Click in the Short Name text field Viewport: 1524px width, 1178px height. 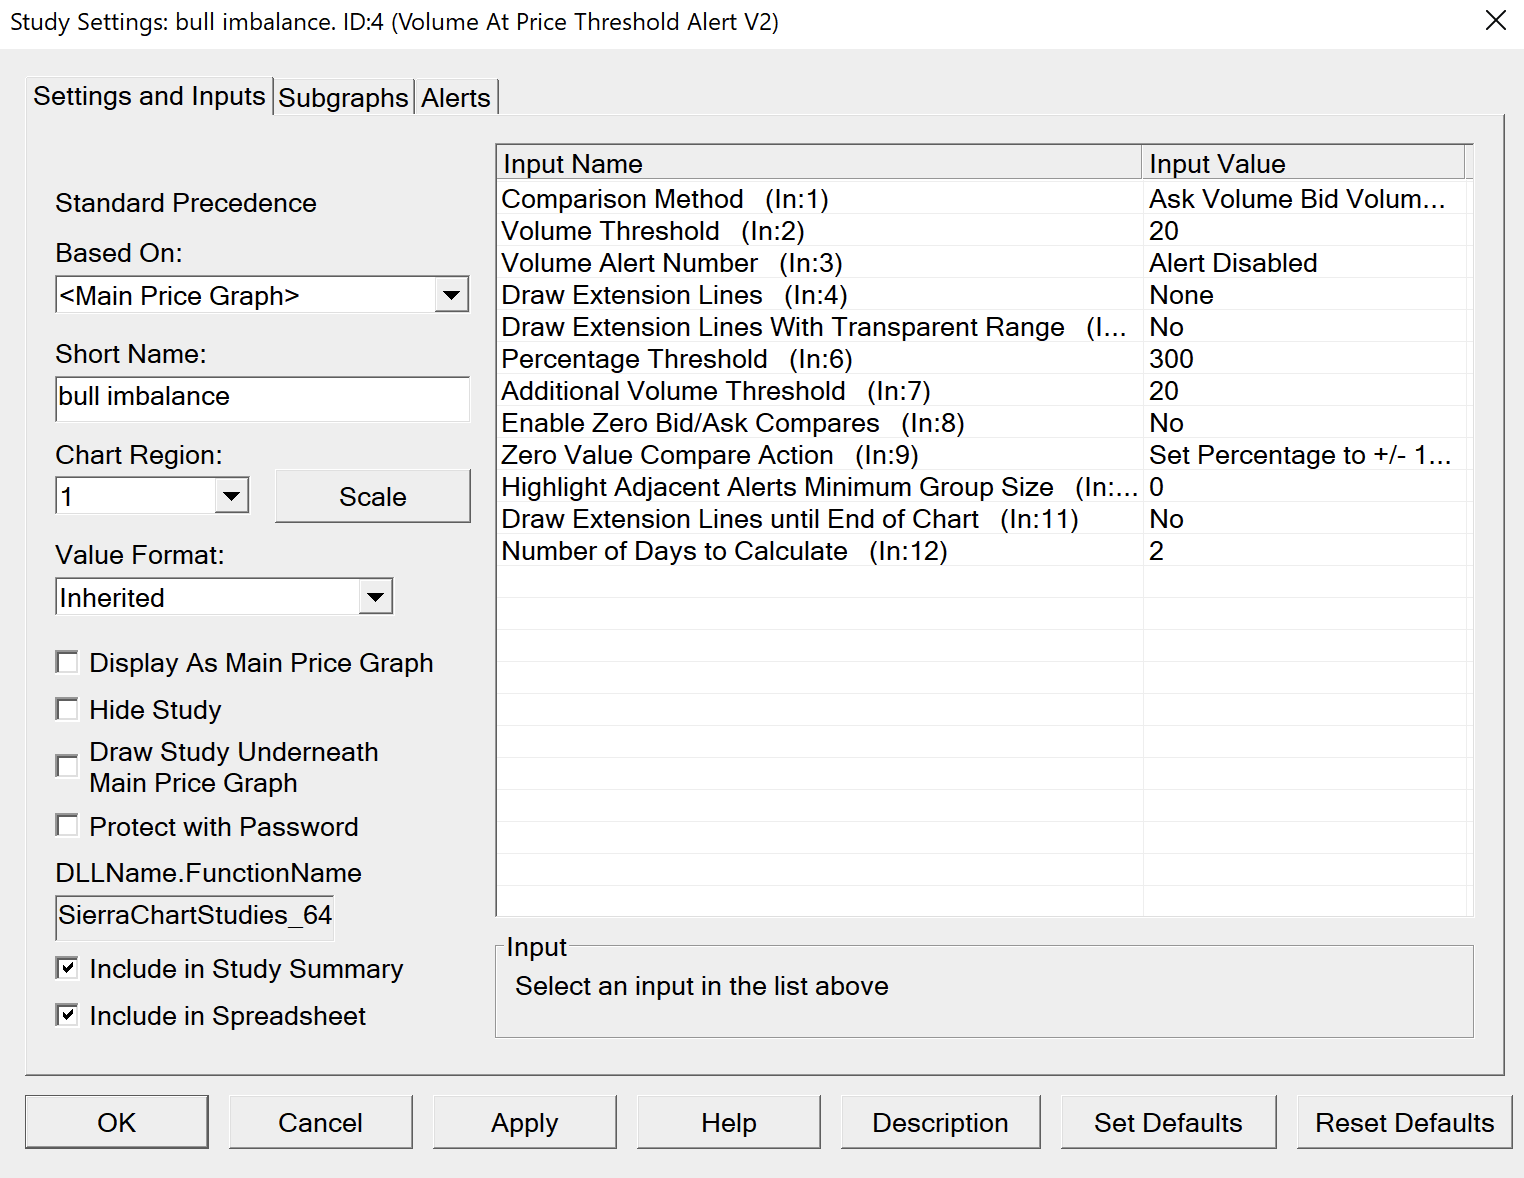click(x=262, y=398)
